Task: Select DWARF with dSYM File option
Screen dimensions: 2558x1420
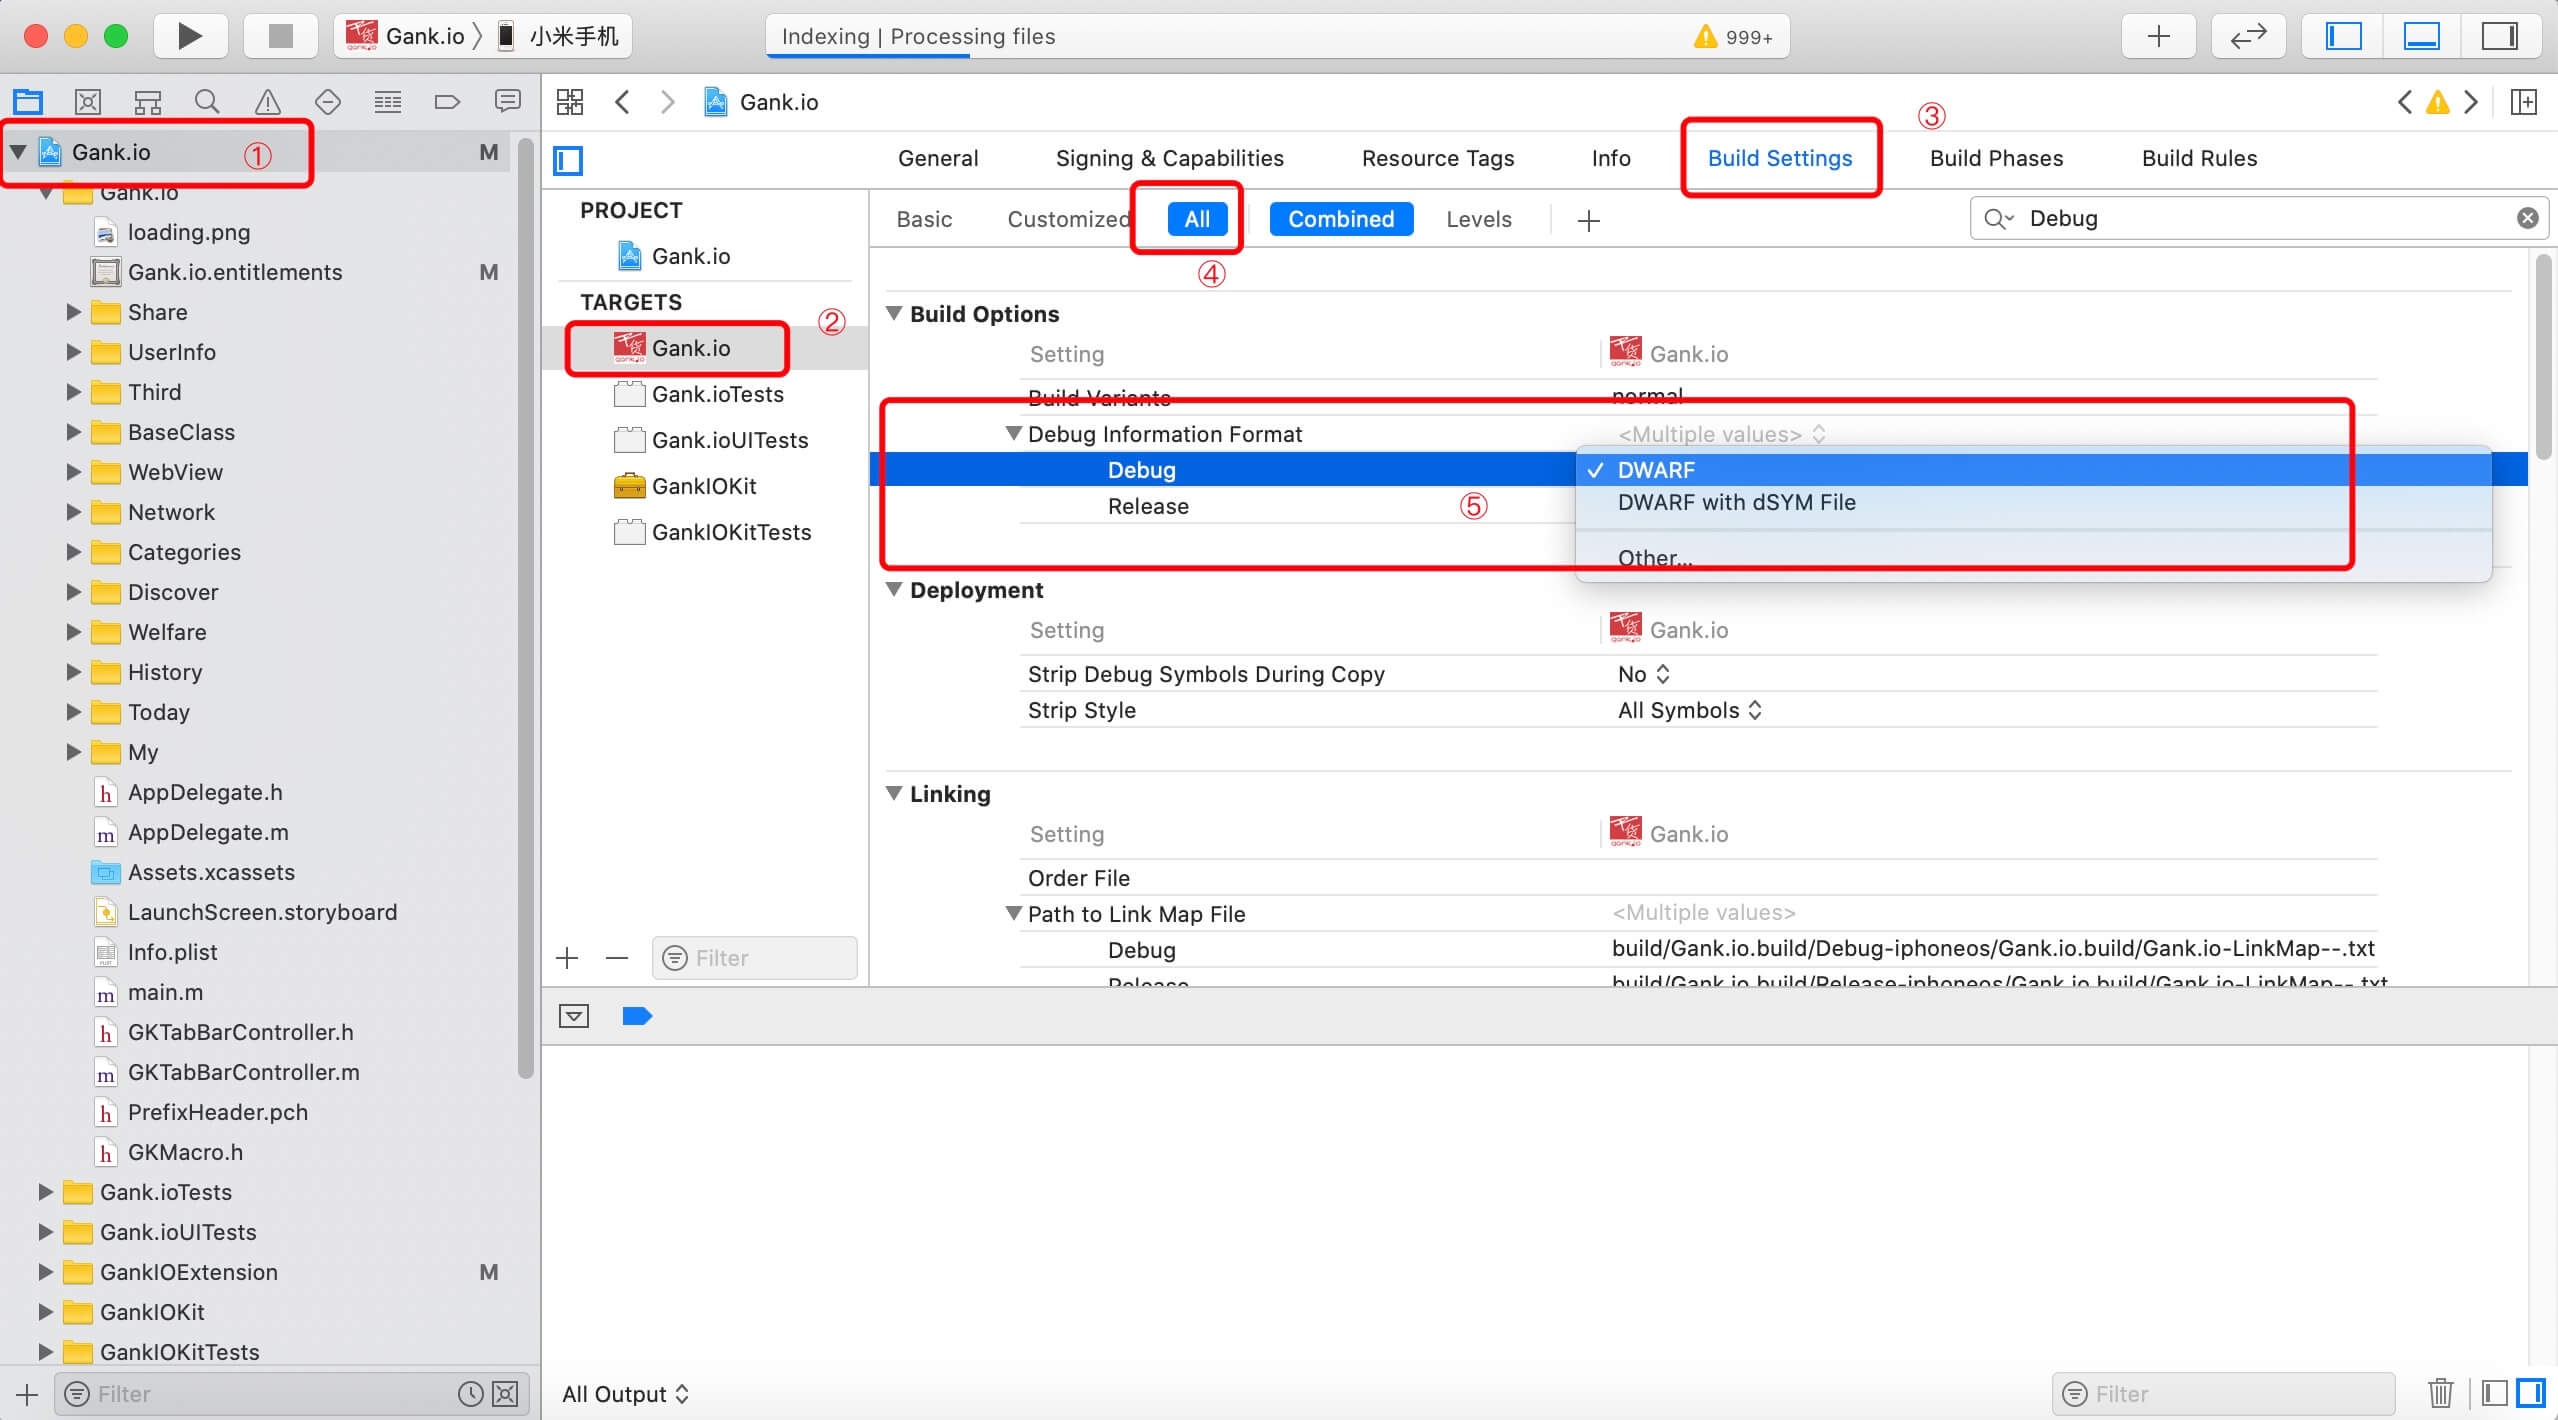Action: tap(1735, 502)
